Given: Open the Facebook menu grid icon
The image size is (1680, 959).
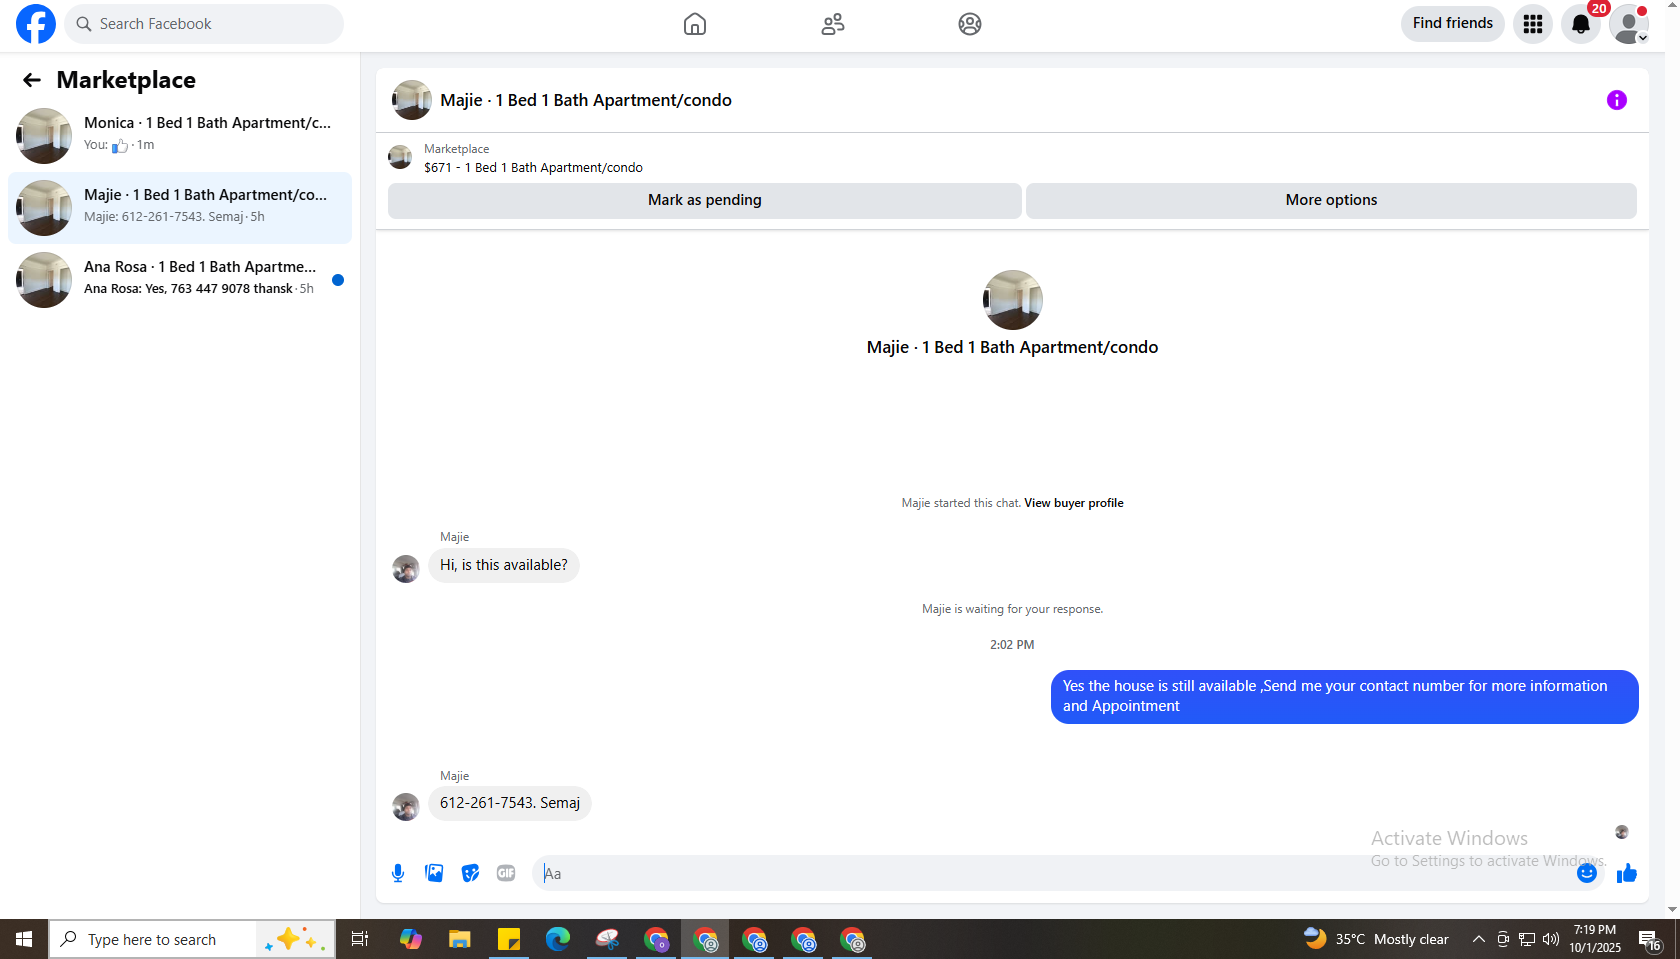Looking at the screenshot, I should point(1533,24).
